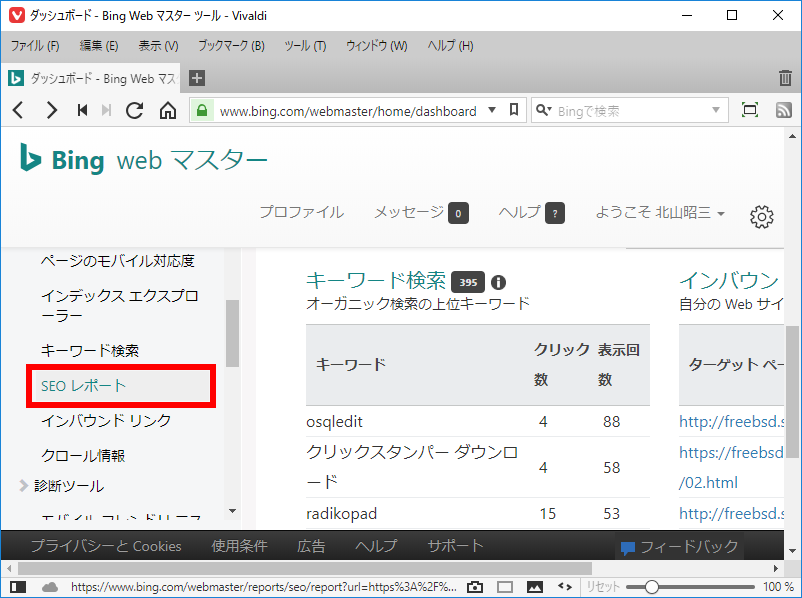This screenshot has height=598, width=802.
Task: Open インデックス エクスプローラー in sidebar
Action: (x=119, y=305)
